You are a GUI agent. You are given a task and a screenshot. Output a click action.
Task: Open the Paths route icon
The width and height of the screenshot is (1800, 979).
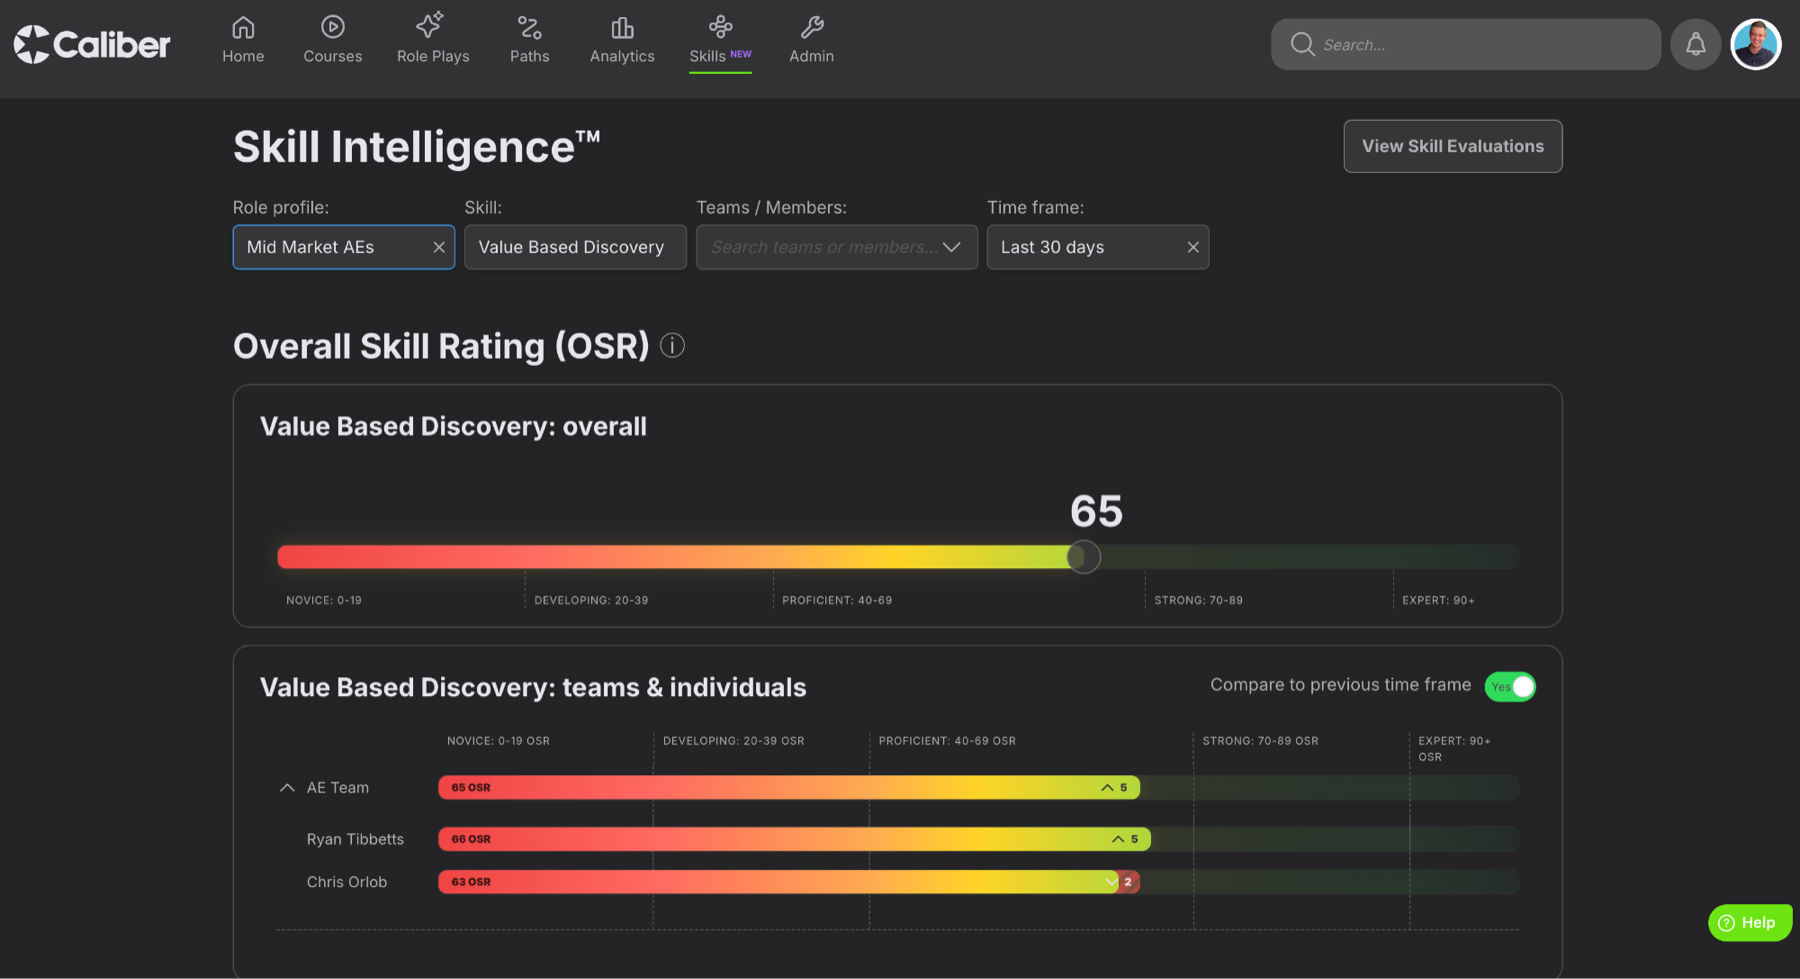tap(529, 27)
